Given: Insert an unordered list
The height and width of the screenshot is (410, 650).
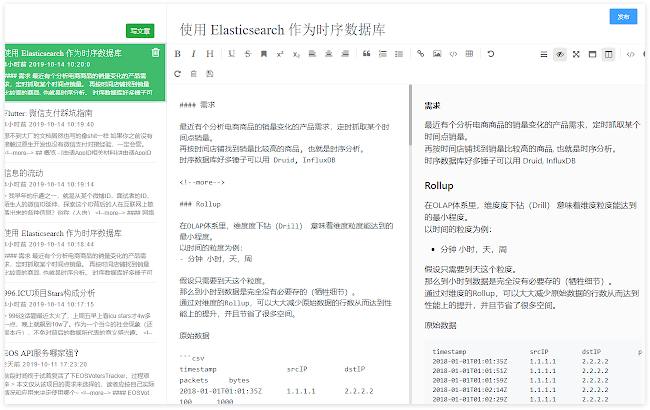Looking at the screenshot, I should pyautogui.click(x=399, y=54).
